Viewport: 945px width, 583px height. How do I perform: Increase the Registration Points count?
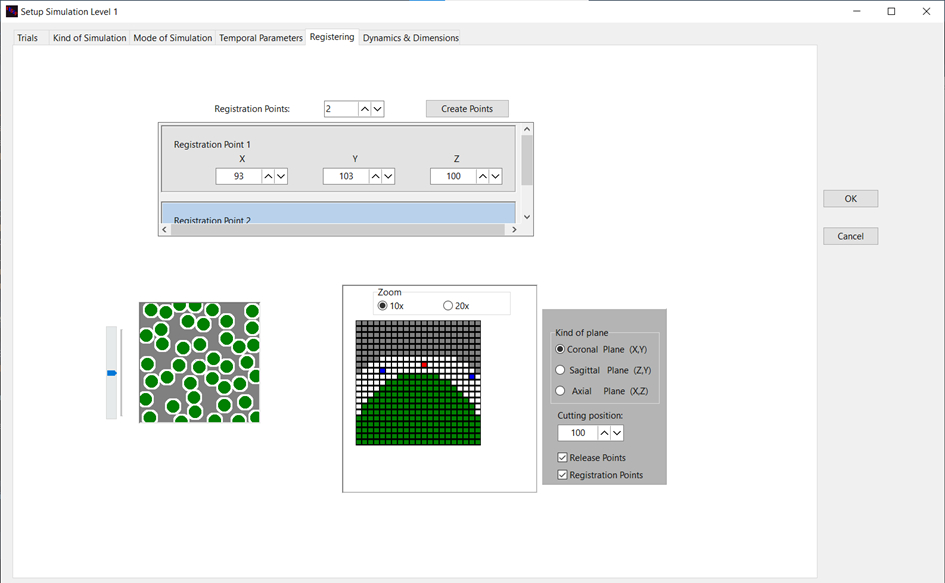point(364,108)
